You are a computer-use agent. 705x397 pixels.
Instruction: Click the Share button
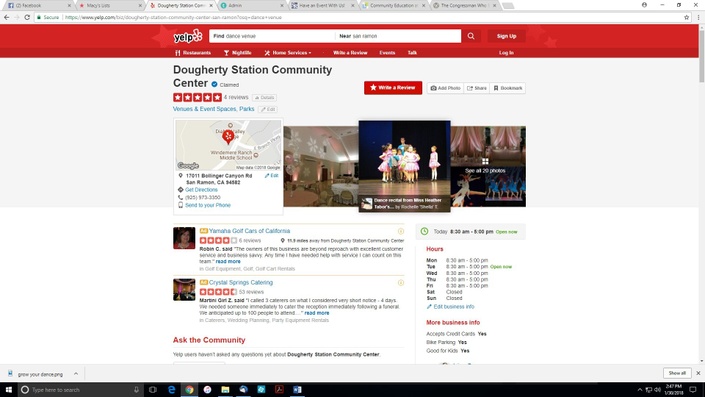[x=477, y=88]
